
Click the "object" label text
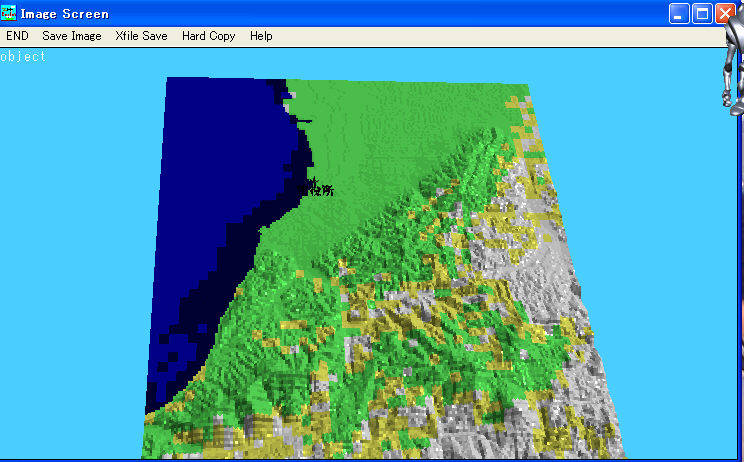click(x=23, y=57)
